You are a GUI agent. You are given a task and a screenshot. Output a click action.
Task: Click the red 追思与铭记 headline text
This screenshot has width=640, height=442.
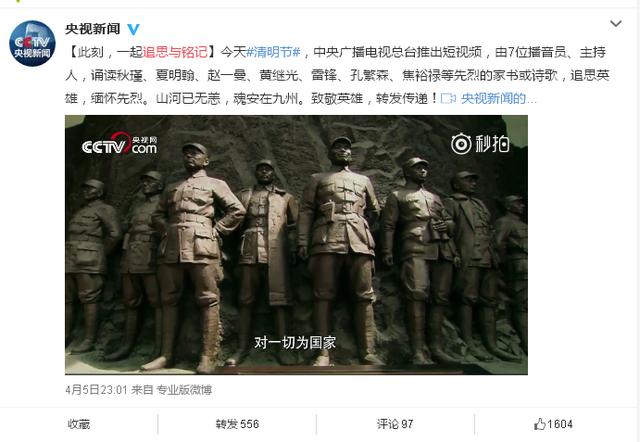175,52
